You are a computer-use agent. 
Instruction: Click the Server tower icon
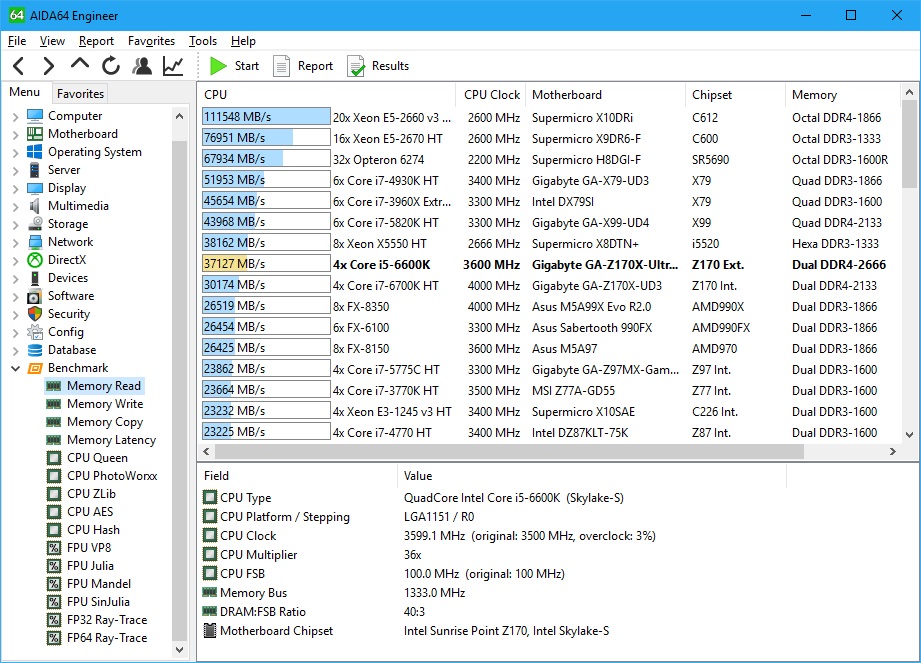pyautogui.click(x=35, y=170)
